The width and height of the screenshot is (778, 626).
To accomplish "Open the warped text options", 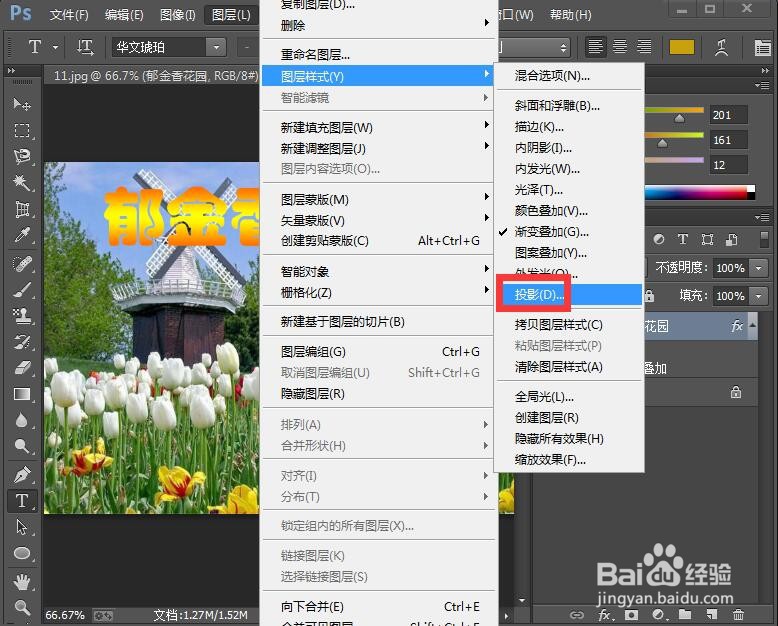I will (721, 48).
